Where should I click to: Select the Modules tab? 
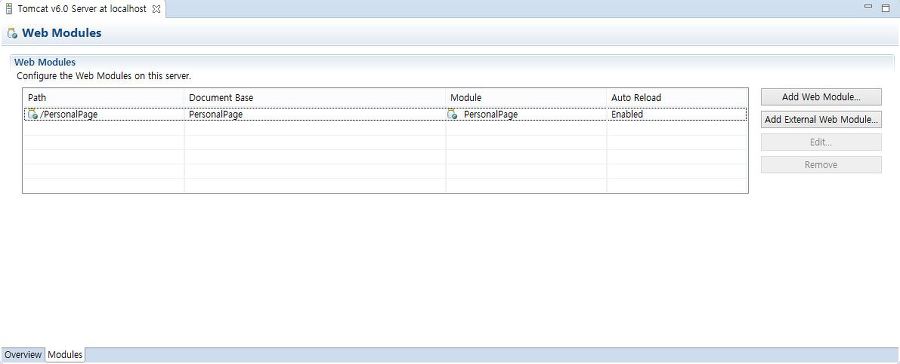point(65,355)
